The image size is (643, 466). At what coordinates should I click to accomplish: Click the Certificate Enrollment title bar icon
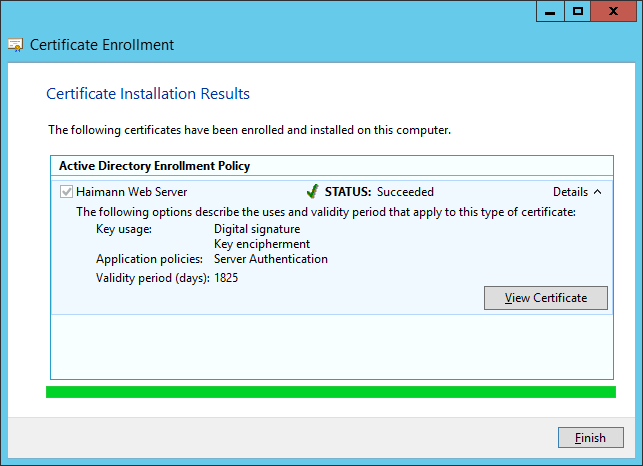click(x=16, y=45)
